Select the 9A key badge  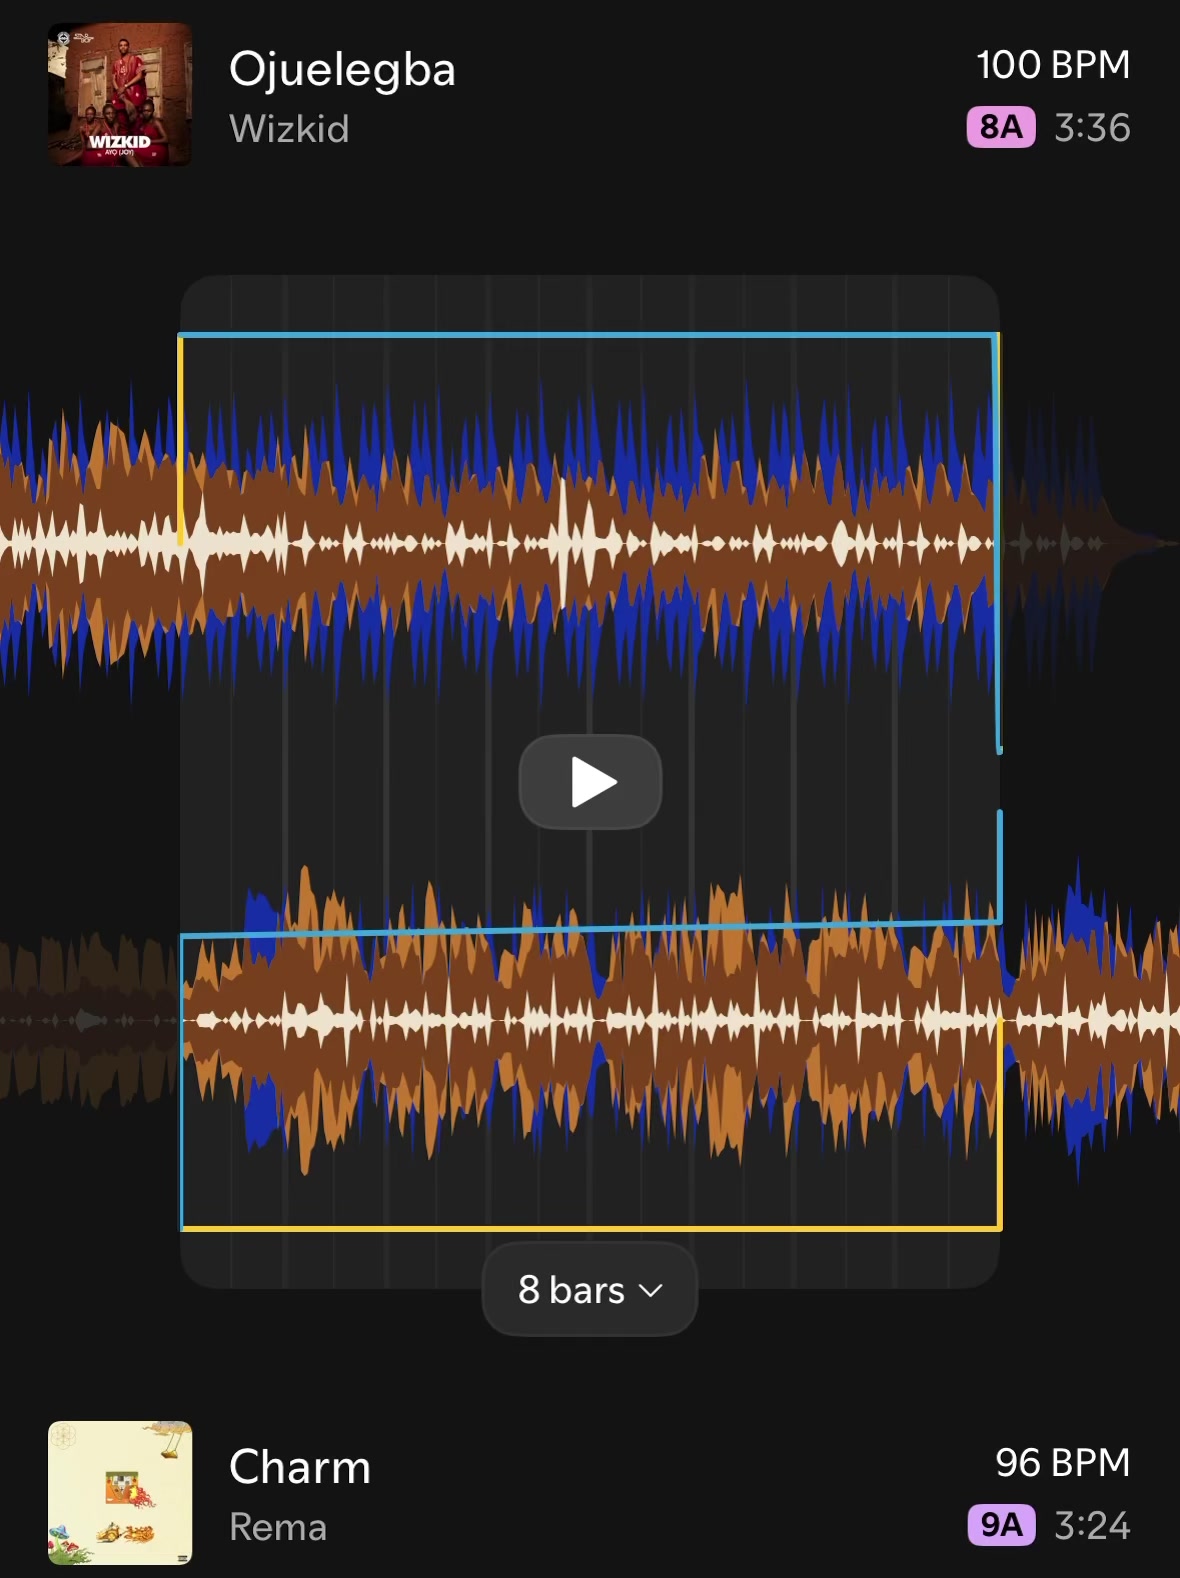[x=1001, y=1525]
